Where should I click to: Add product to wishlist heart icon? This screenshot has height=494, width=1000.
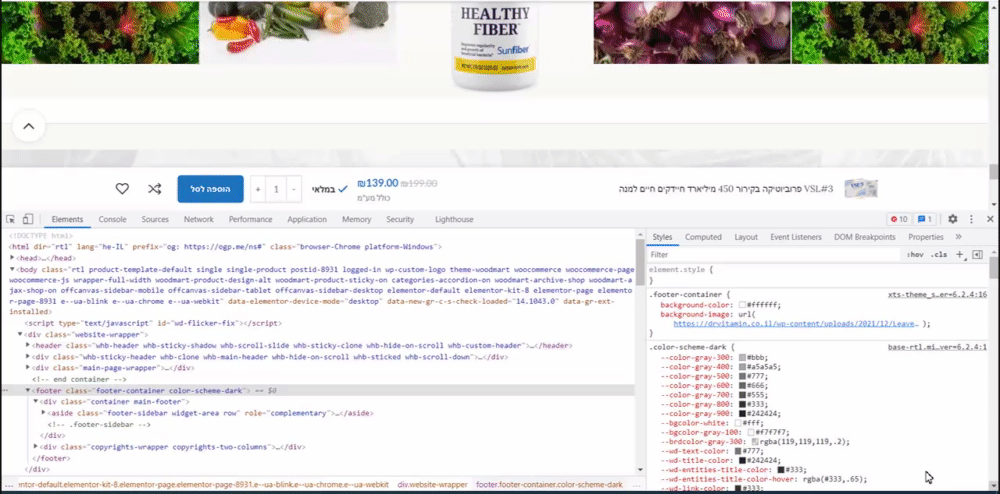coord(122,189)
